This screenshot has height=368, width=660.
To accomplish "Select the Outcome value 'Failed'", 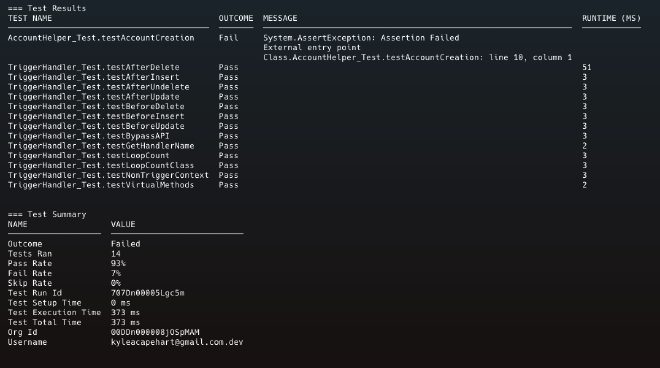I will click(x=125, y=244).
